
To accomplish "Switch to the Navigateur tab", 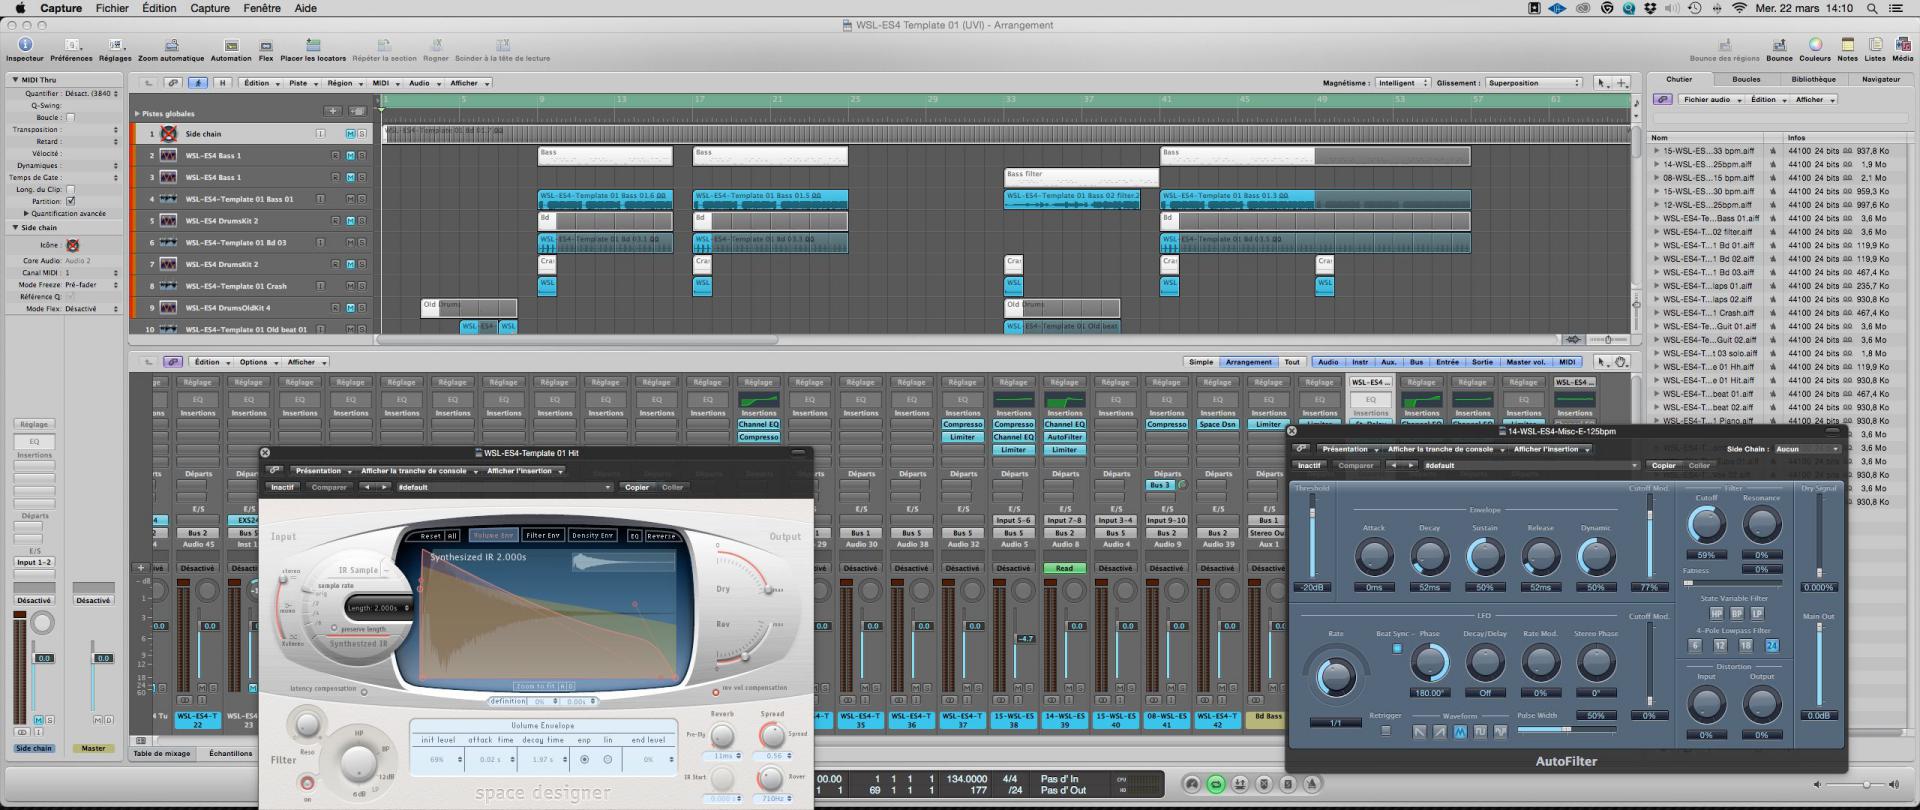I will tap(1881, 79).
